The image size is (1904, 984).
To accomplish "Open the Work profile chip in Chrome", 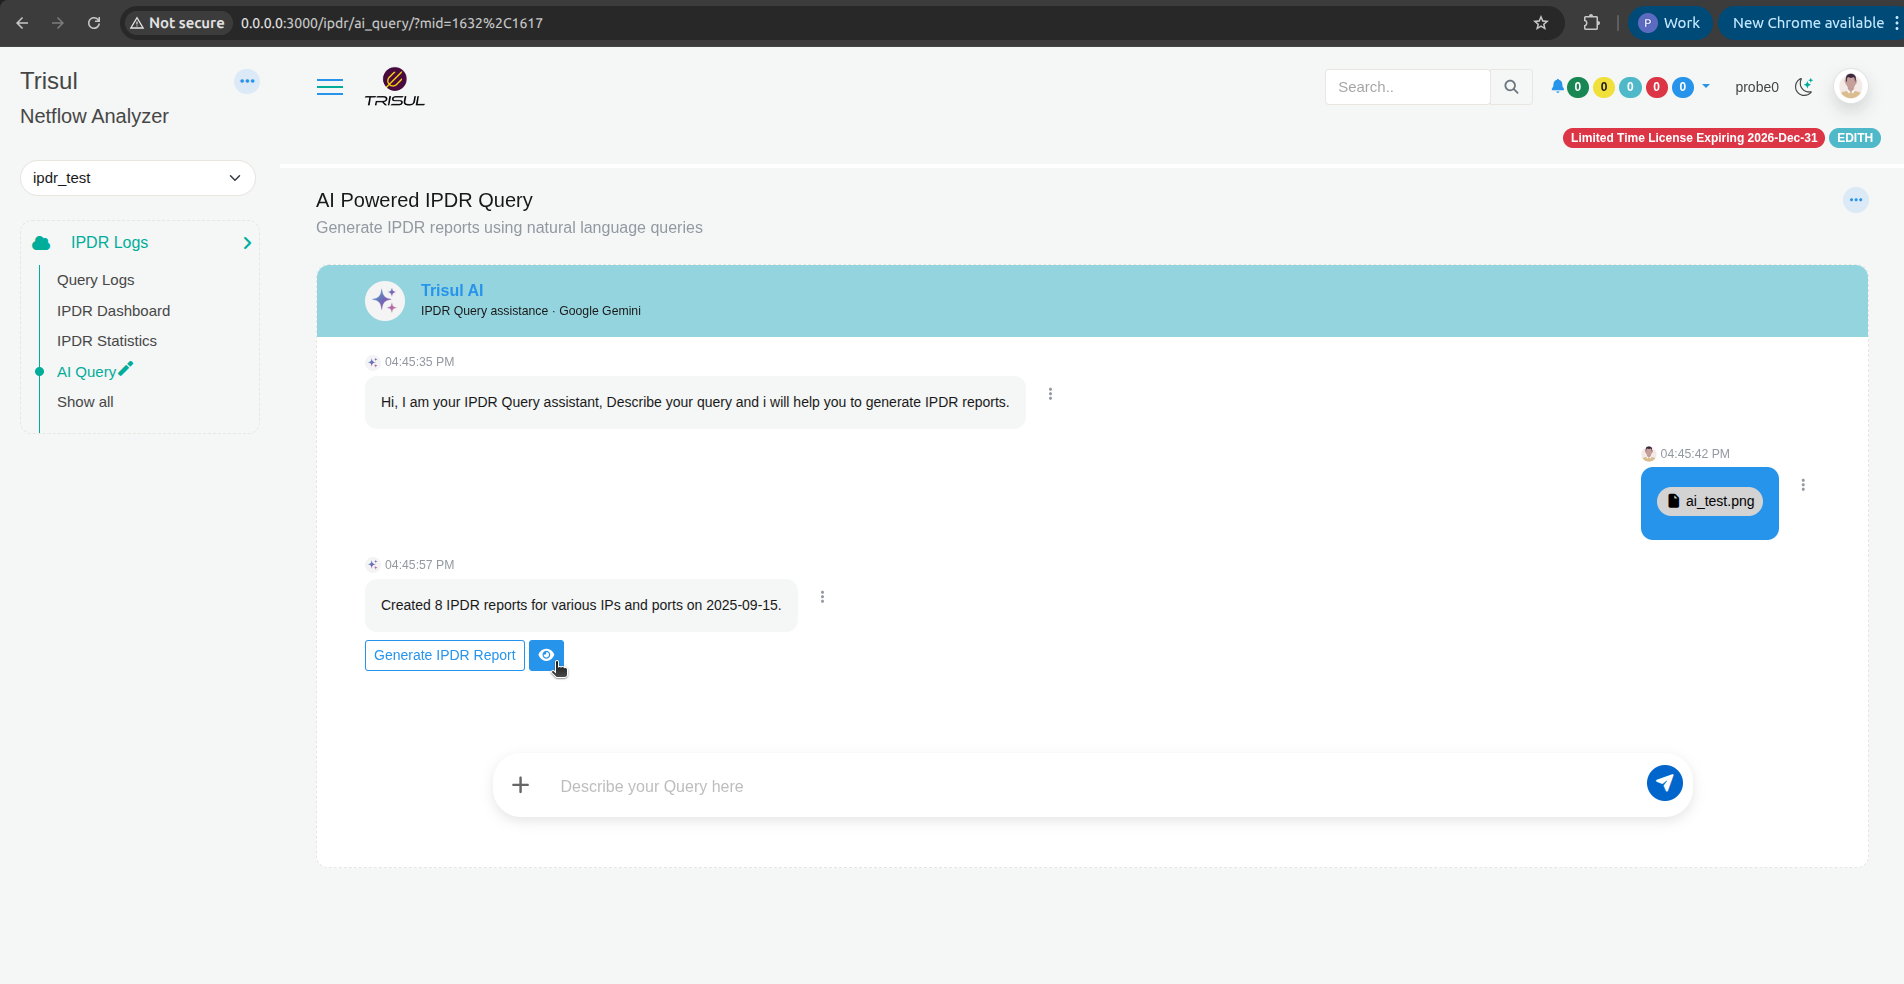I will click(x=1670, y=23).
